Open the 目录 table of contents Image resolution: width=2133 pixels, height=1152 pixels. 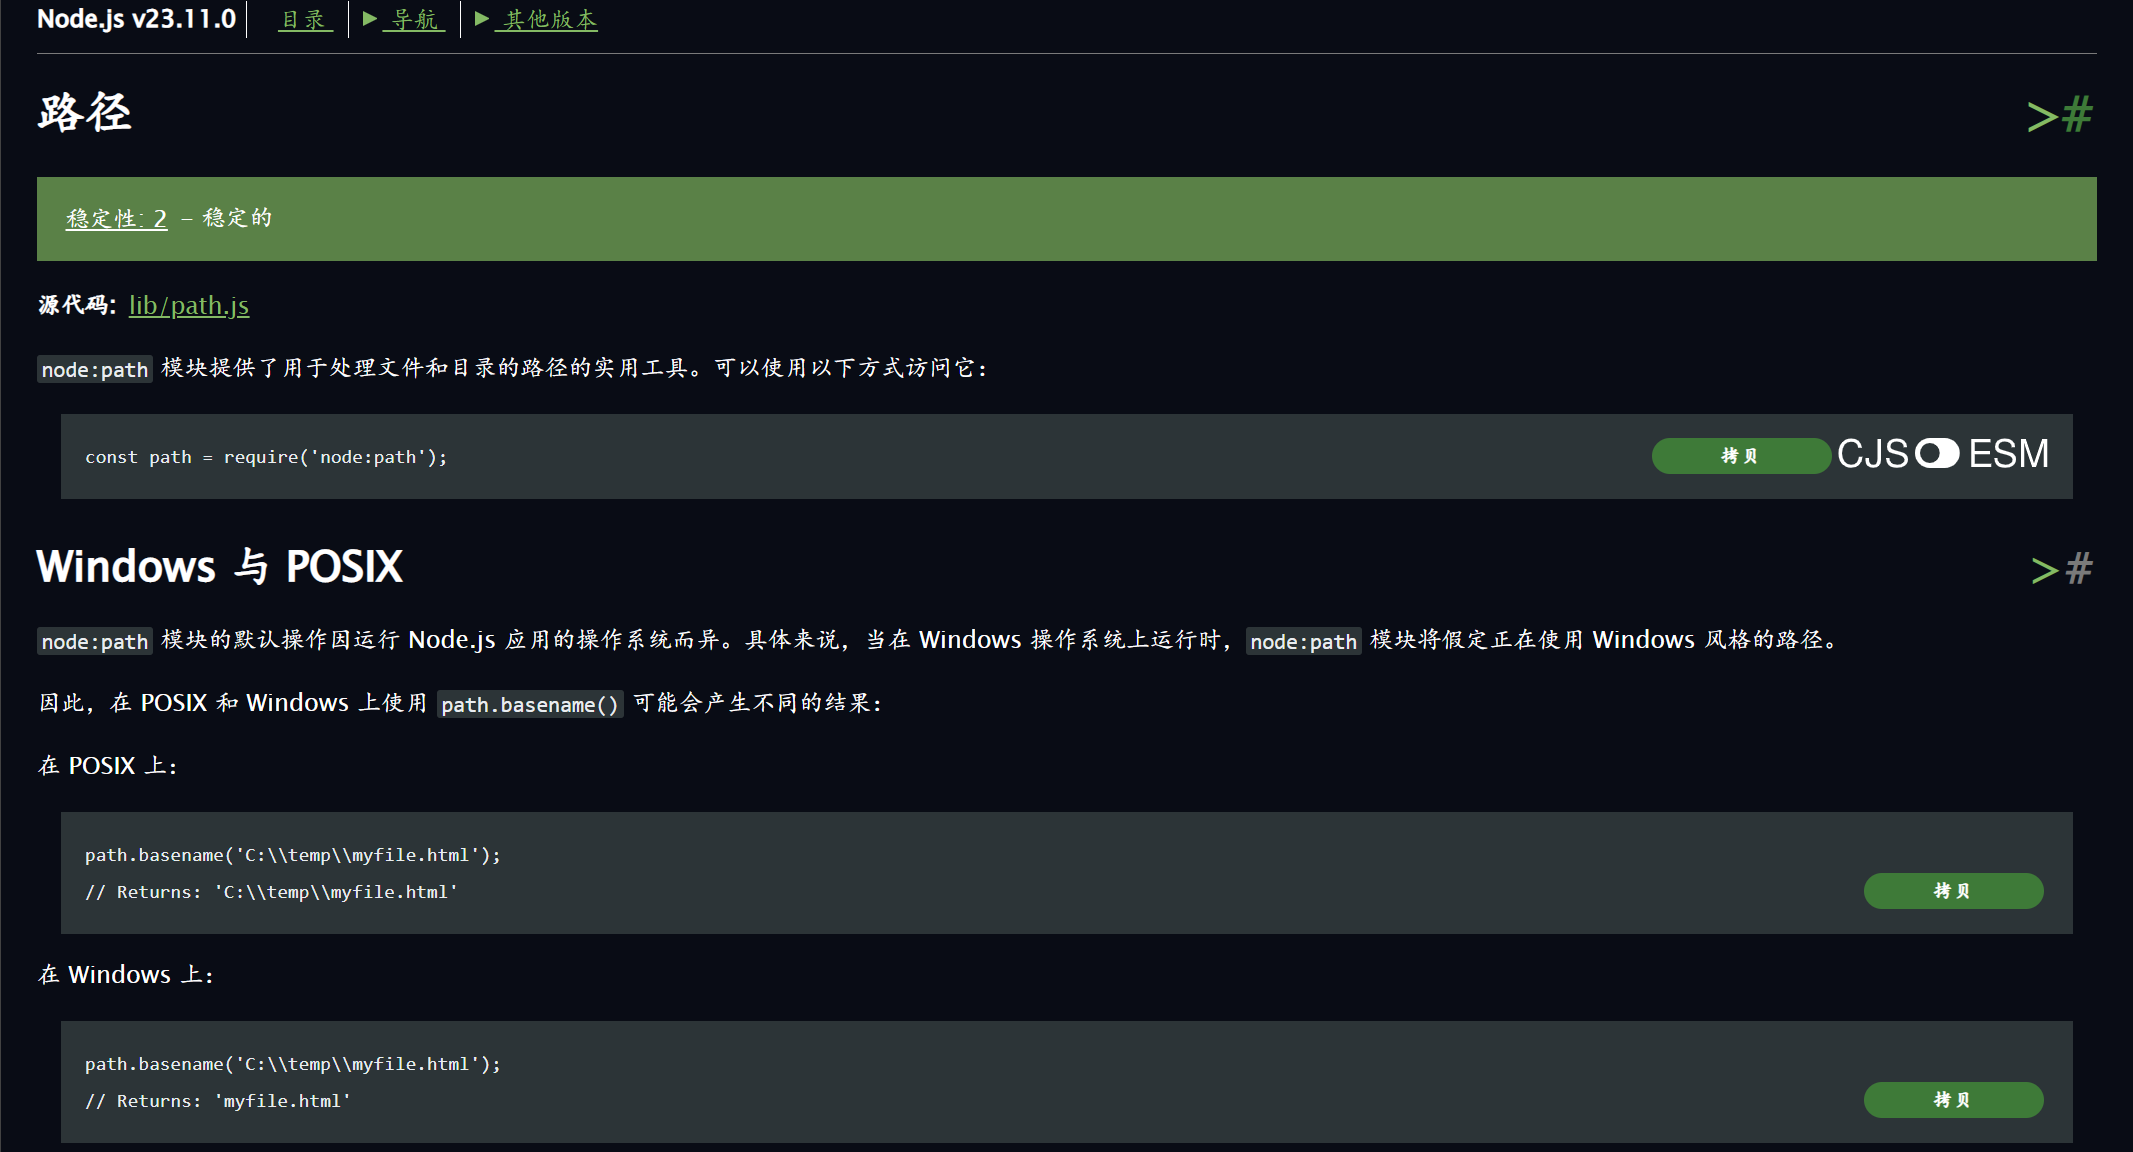coord(305,19)
